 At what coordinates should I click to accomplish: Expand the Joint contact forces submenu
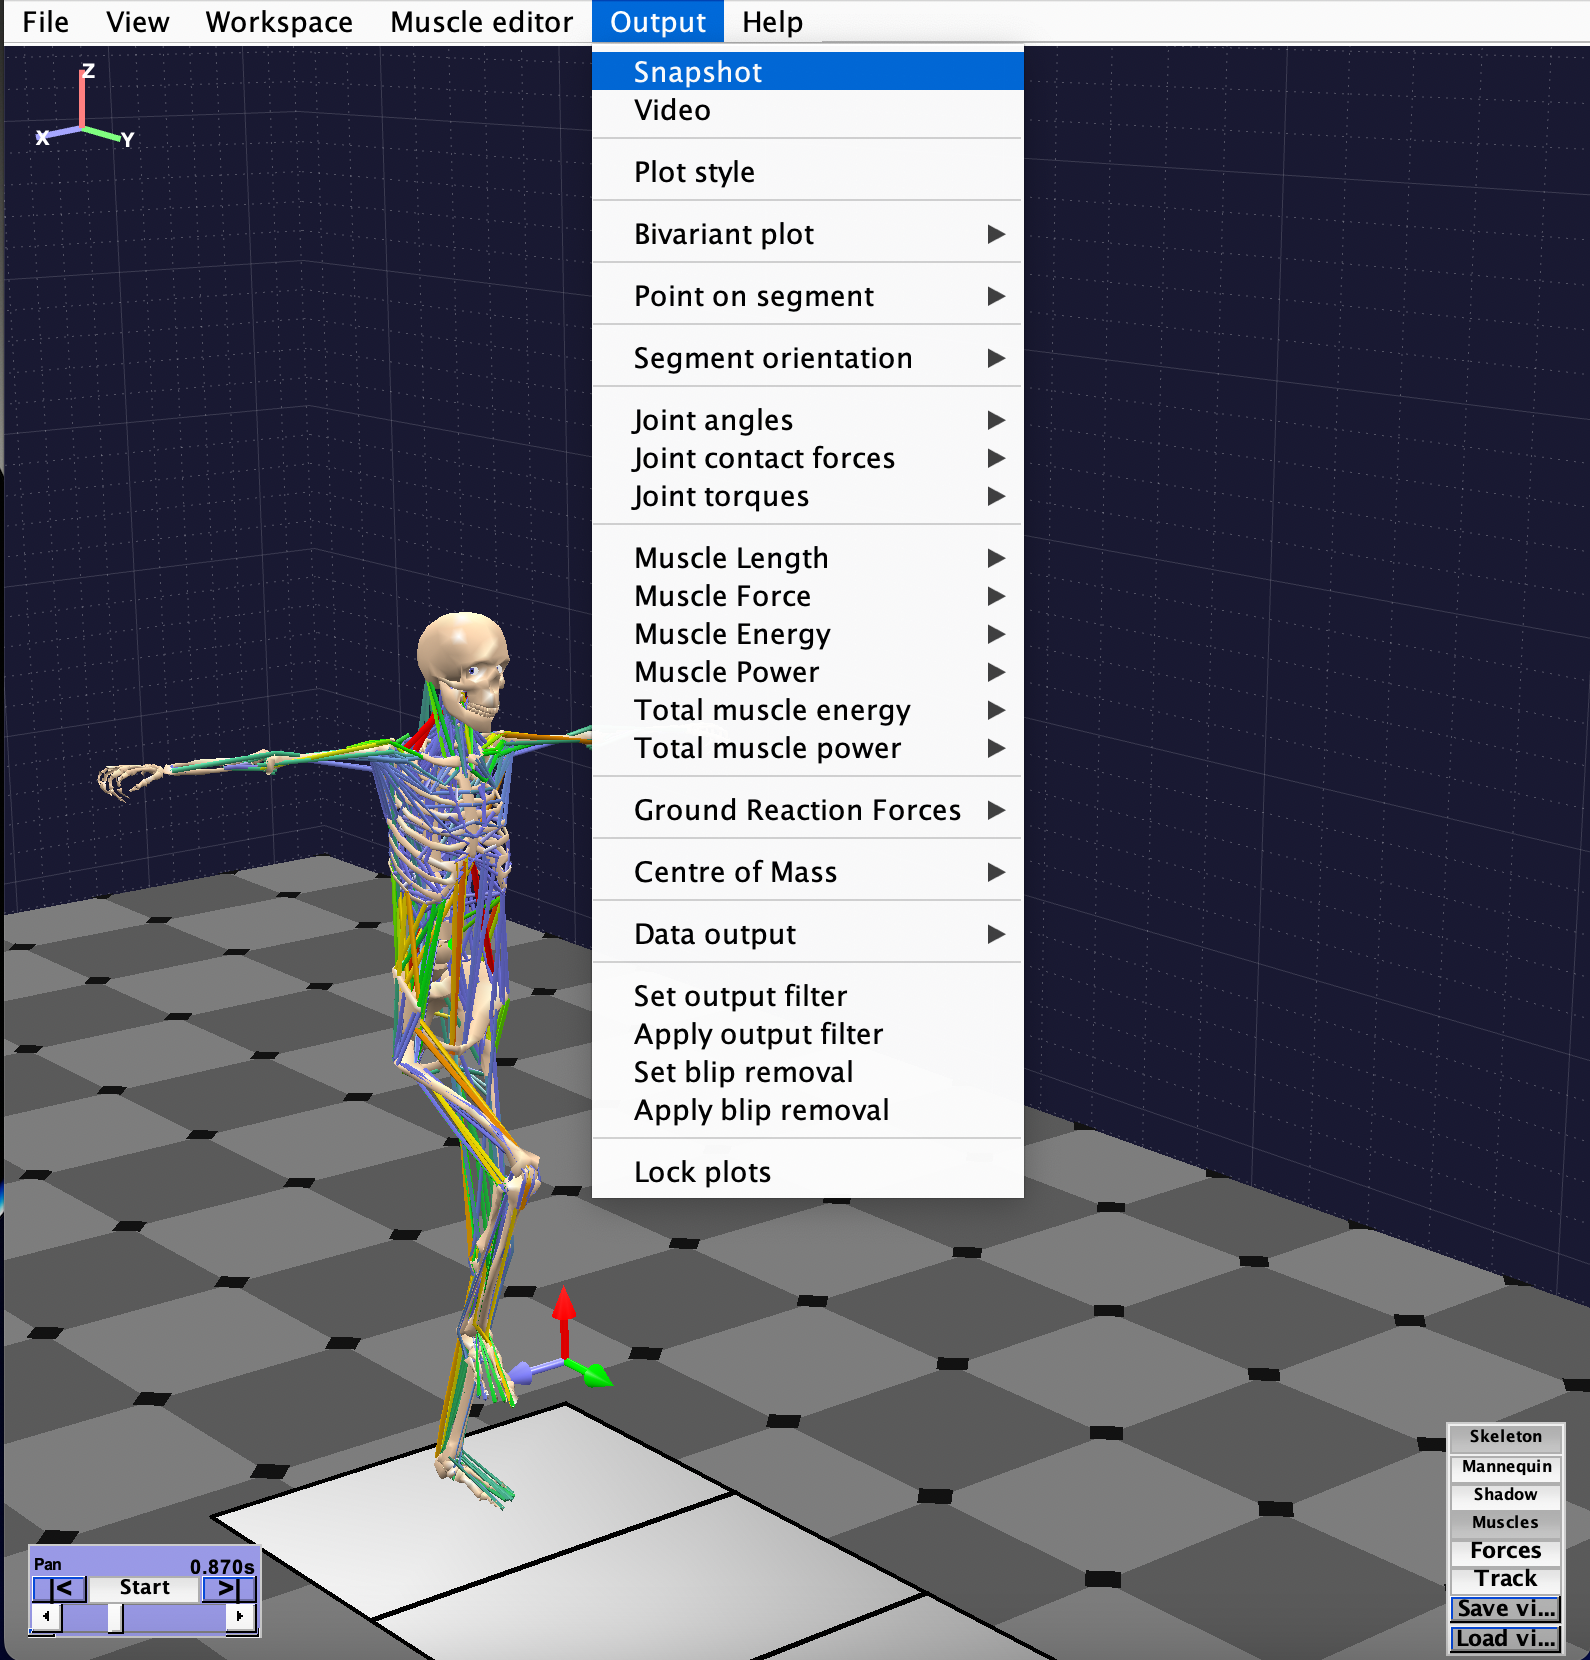[808, 458]
